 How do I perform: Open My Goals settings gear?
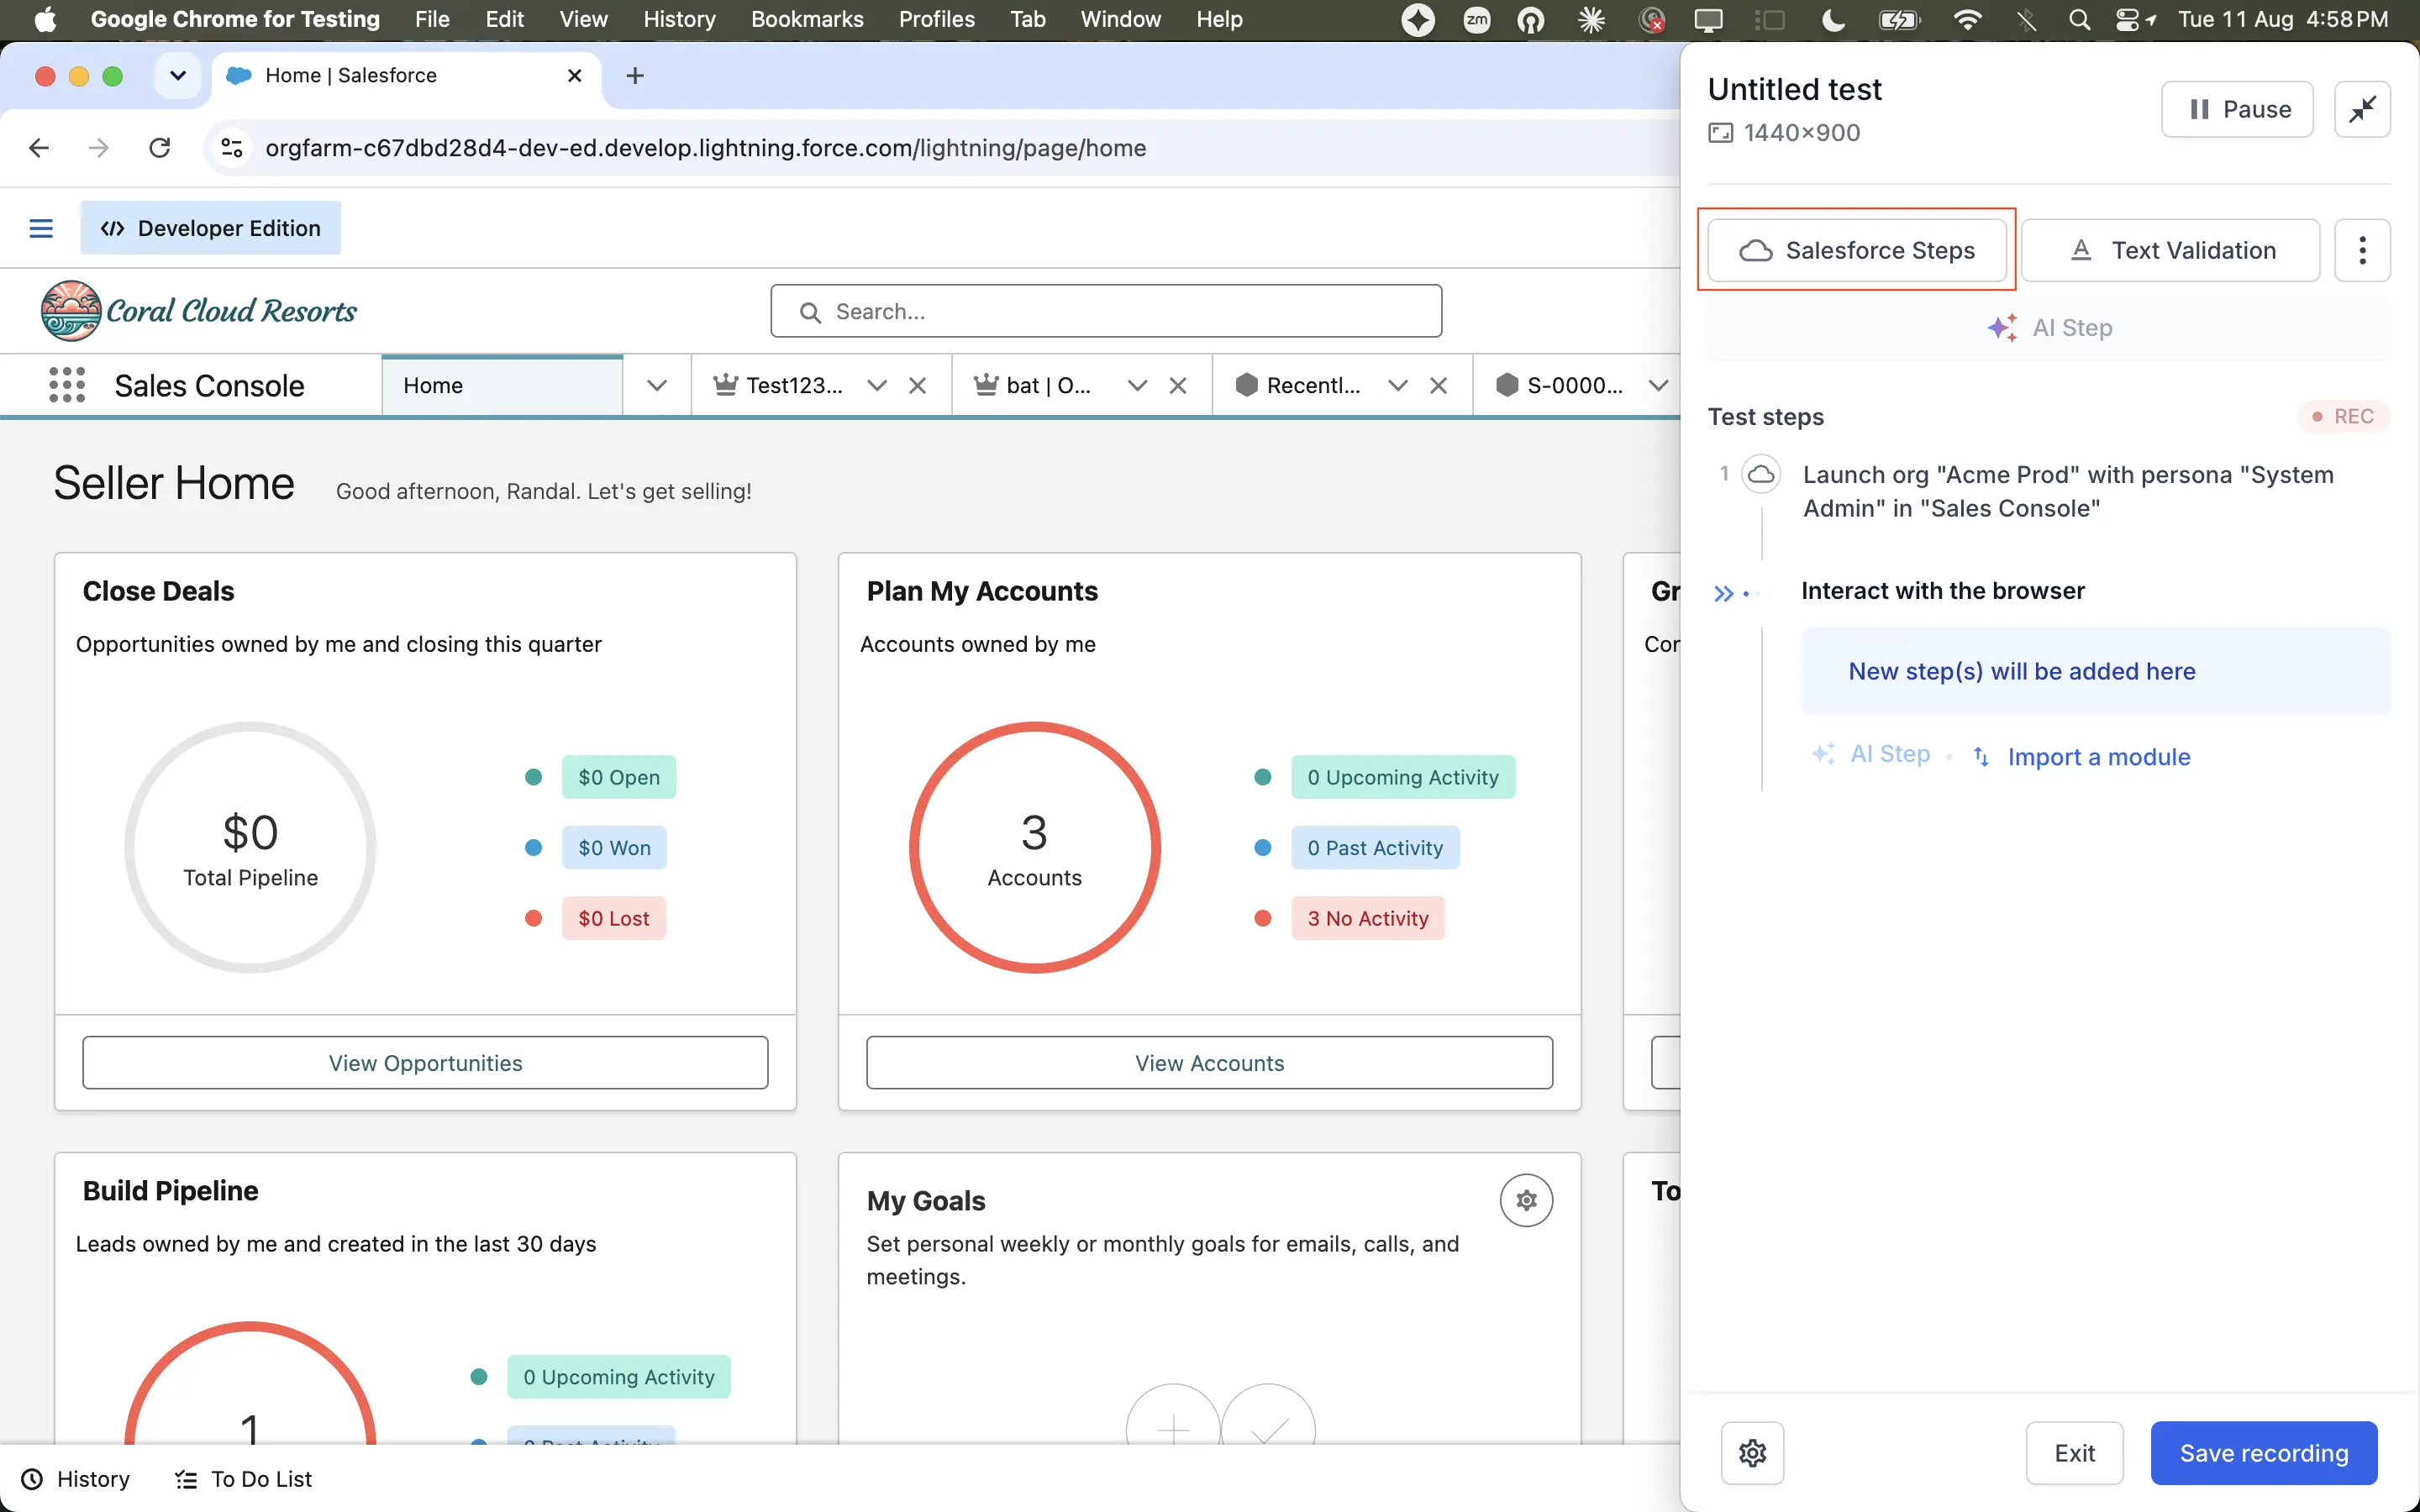1526,1200
